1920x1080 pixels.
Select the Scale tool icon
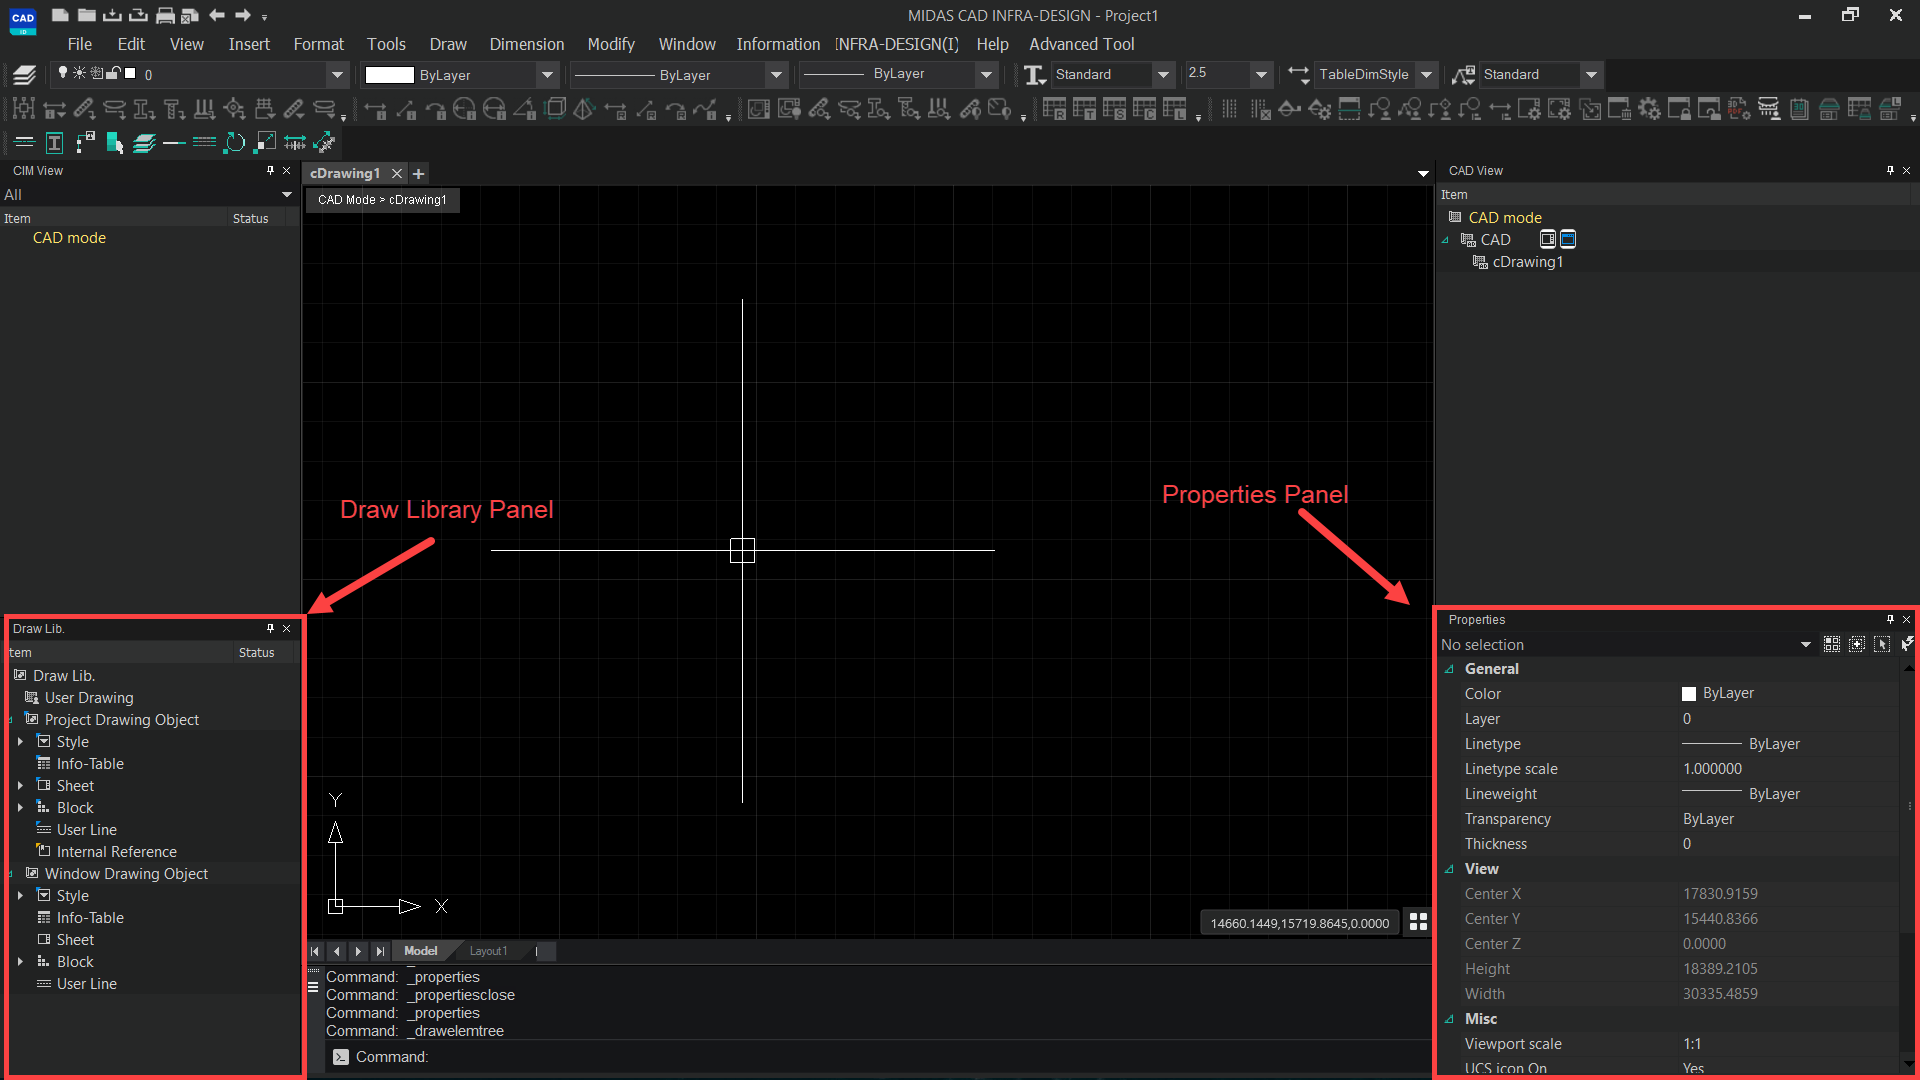[x=265, y=143]
